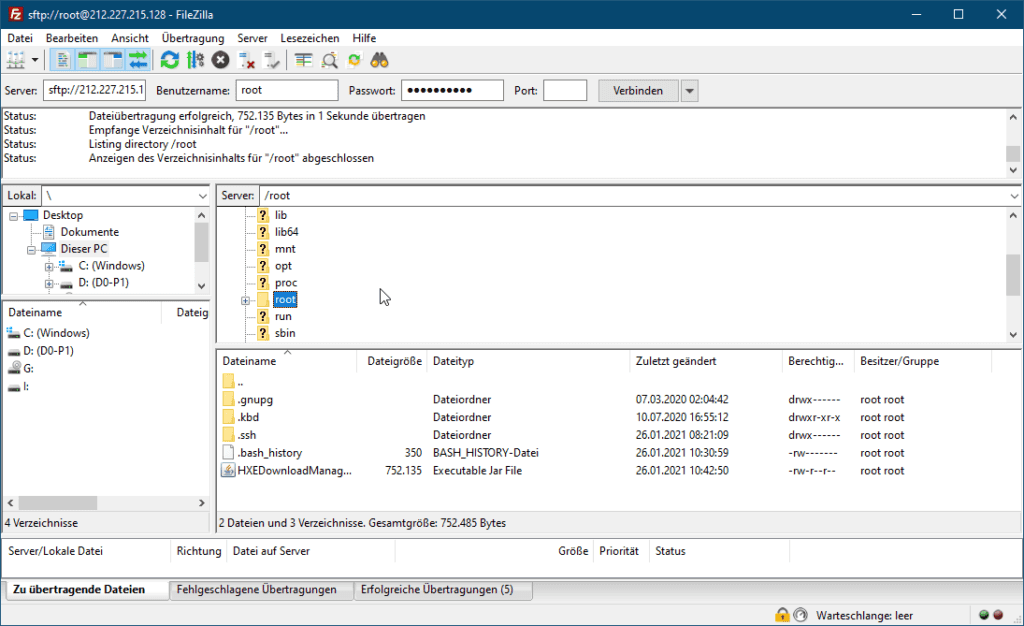
Task: Open the Bearbeiten menu
Action: coord(72,38)
